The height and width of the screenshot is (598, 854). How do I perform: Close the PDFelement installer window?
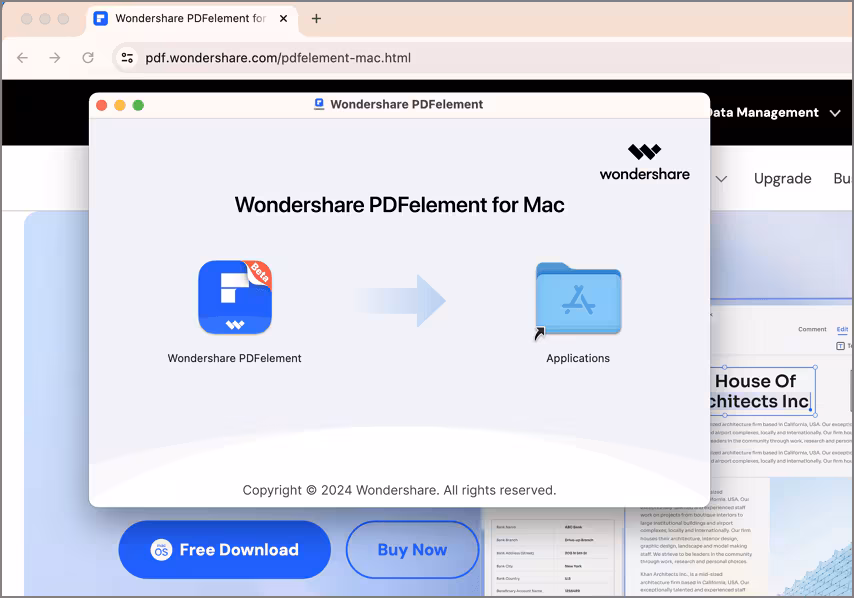click(101, 105)
